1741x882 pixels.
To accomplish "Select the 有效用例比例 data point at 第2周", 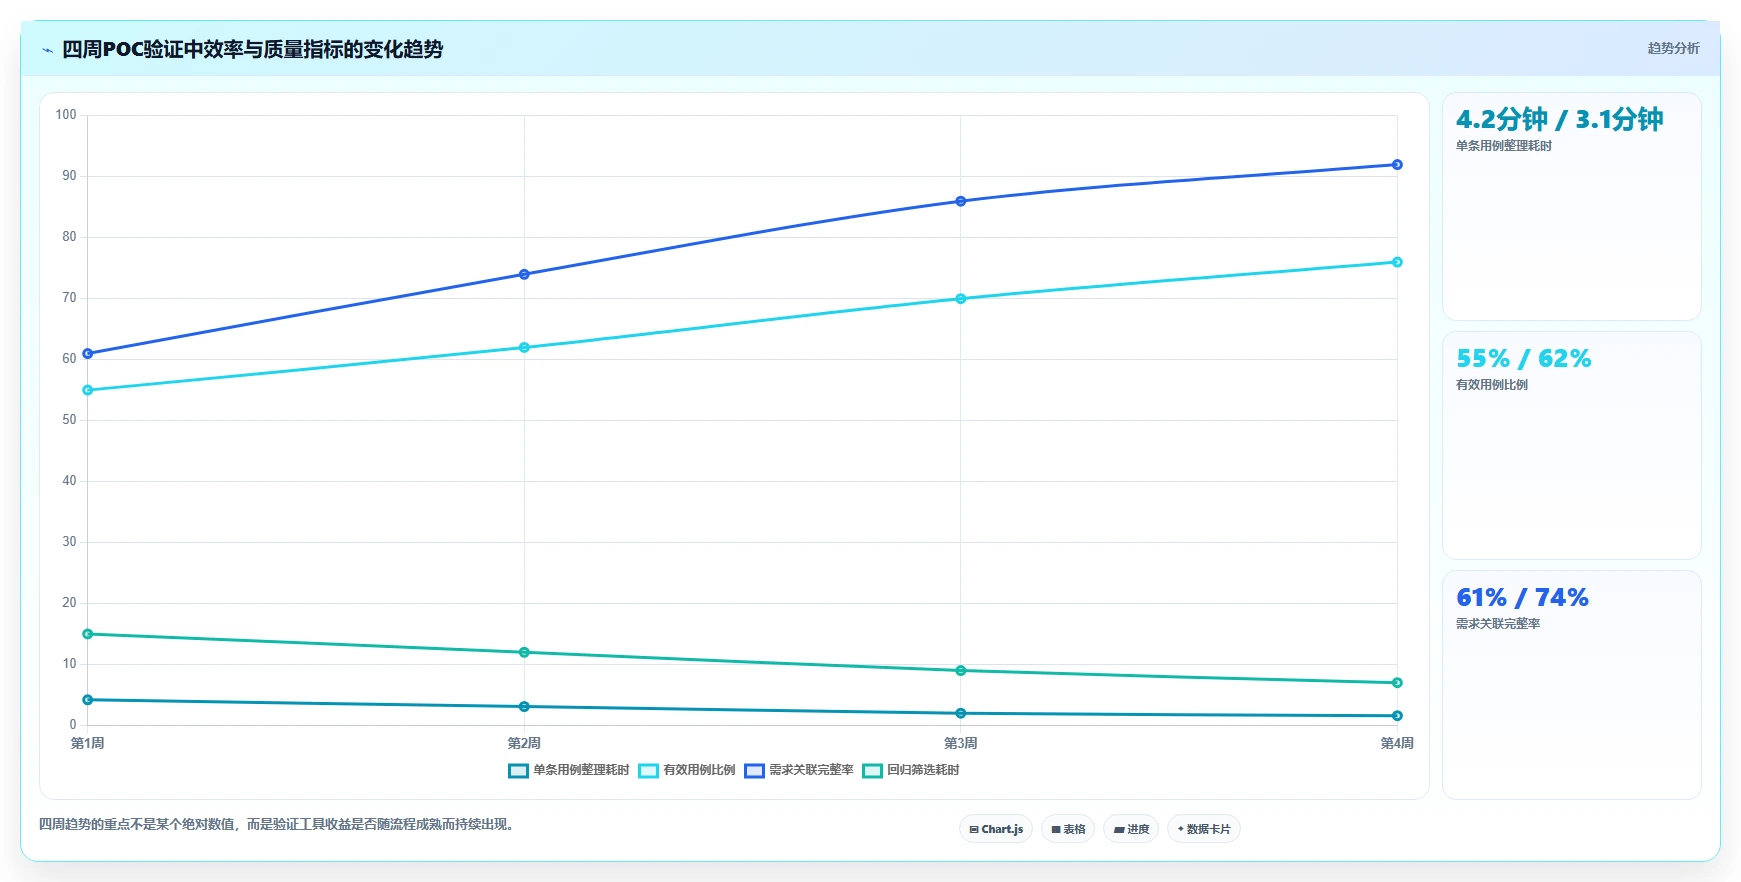I will pyautogui.click(x=524, y=348).
